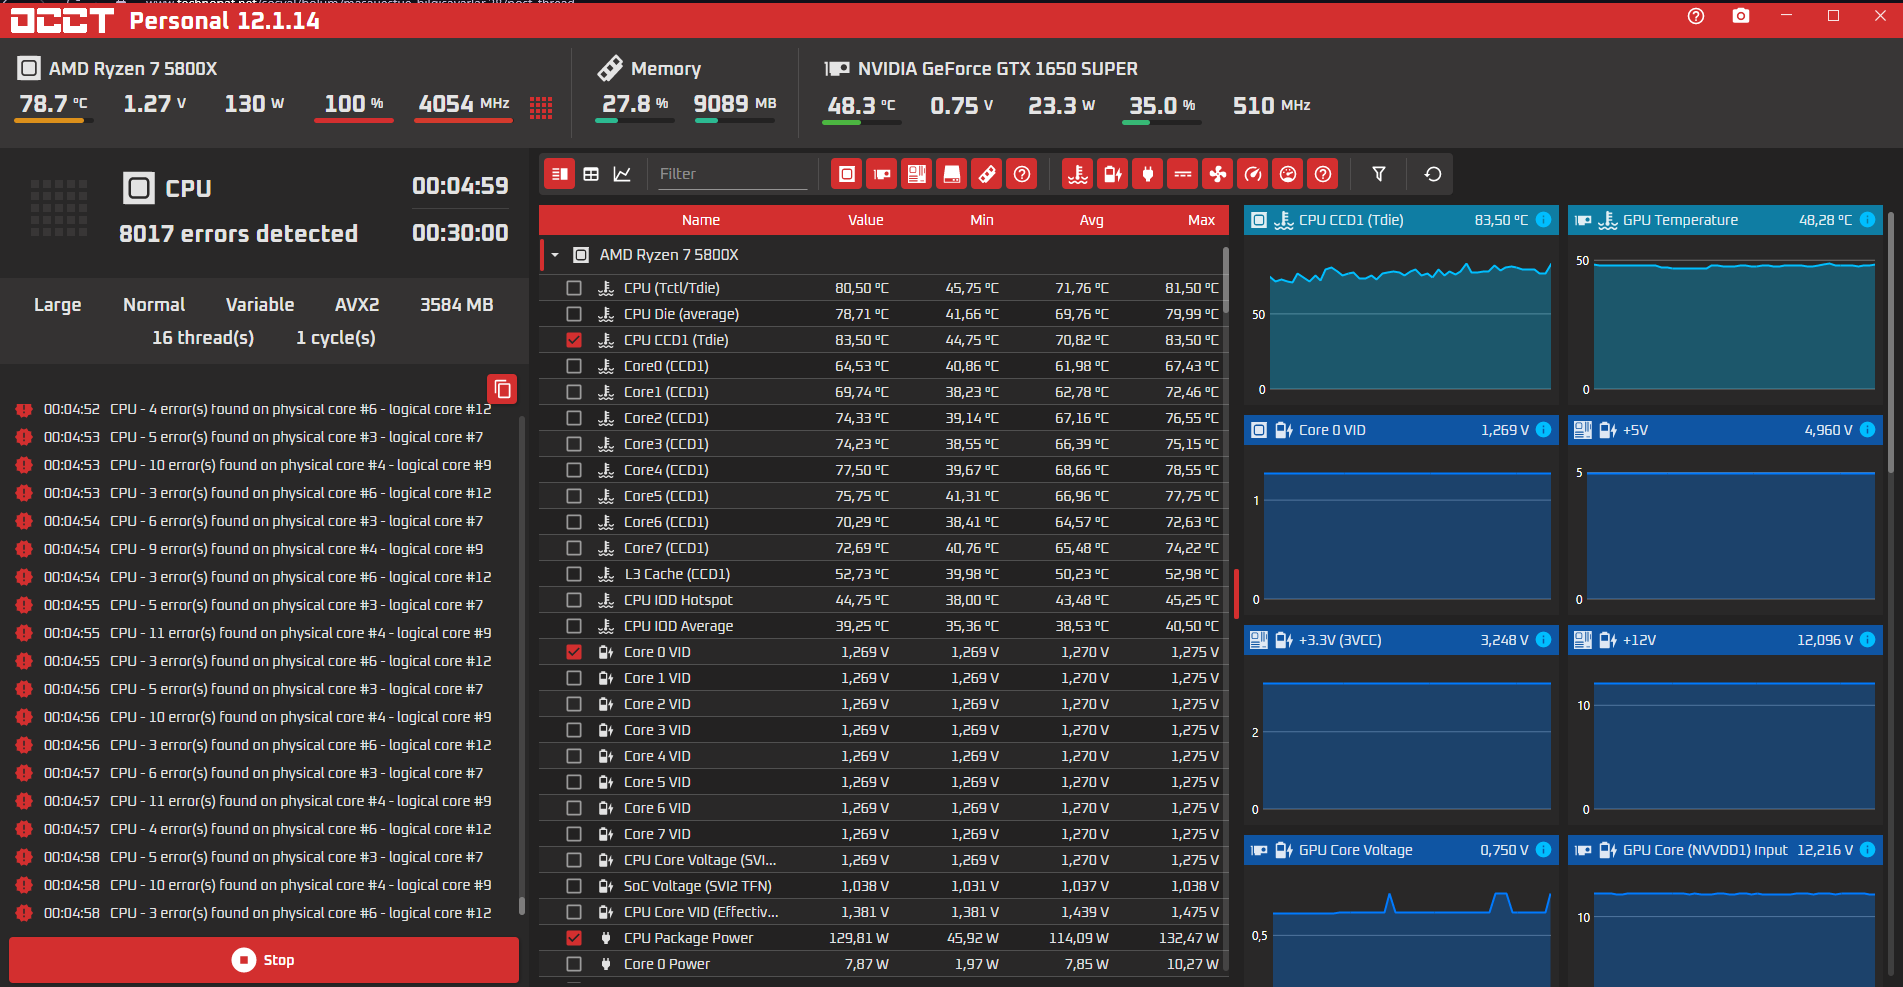Check the L3 Cache (CCD1) checkbox
This screenshot has height=987, width=1903.
point(574,574)
